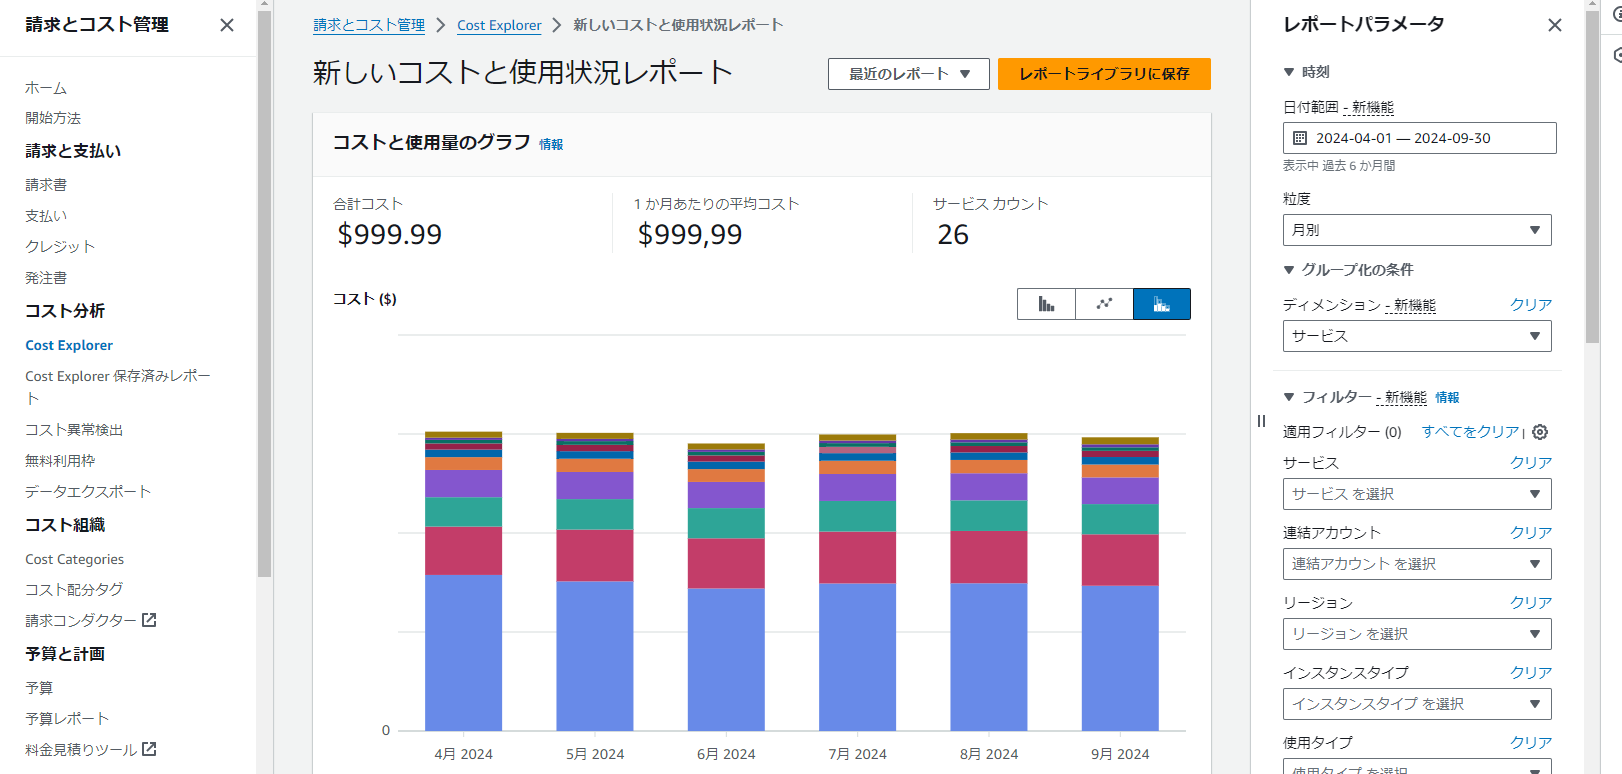Close the billing navigation sidebar

coord(227,25)
